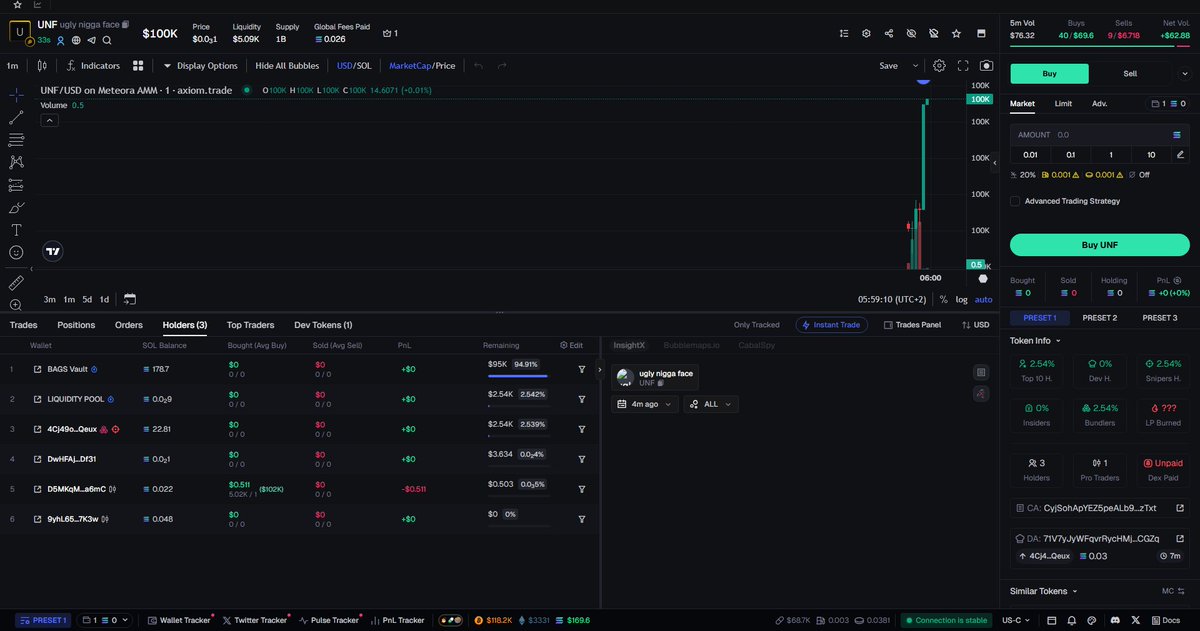
Task: Open the Dev Tokens (1) tab
Action: pyautogui.click(x=323, y=325)
